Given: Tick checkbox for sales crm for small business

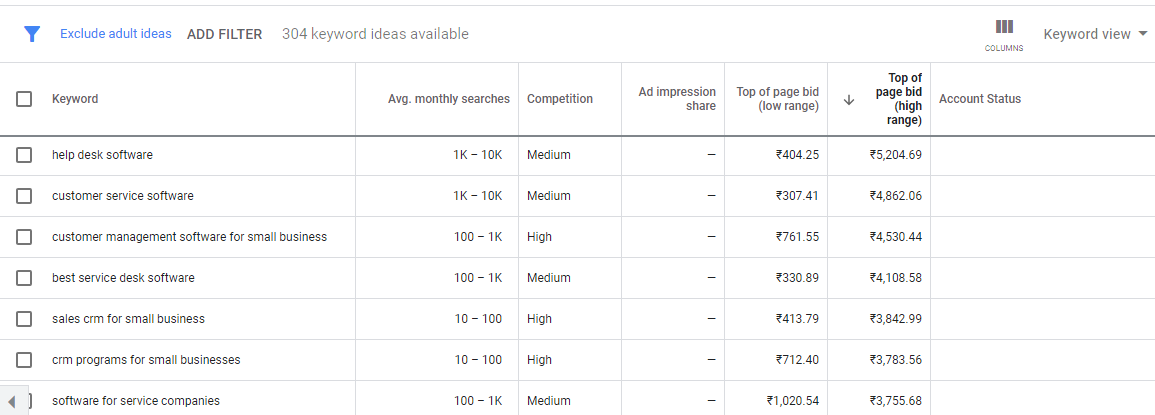Looking at the screenshot, I should (x=24, y=319).
